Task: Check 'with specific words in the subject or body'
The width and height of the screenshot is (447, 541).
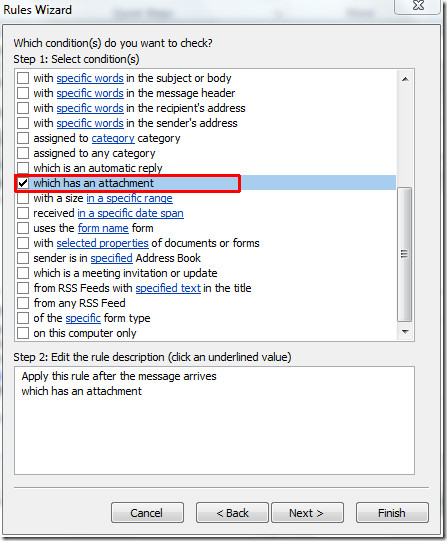Action: (23, 78)
